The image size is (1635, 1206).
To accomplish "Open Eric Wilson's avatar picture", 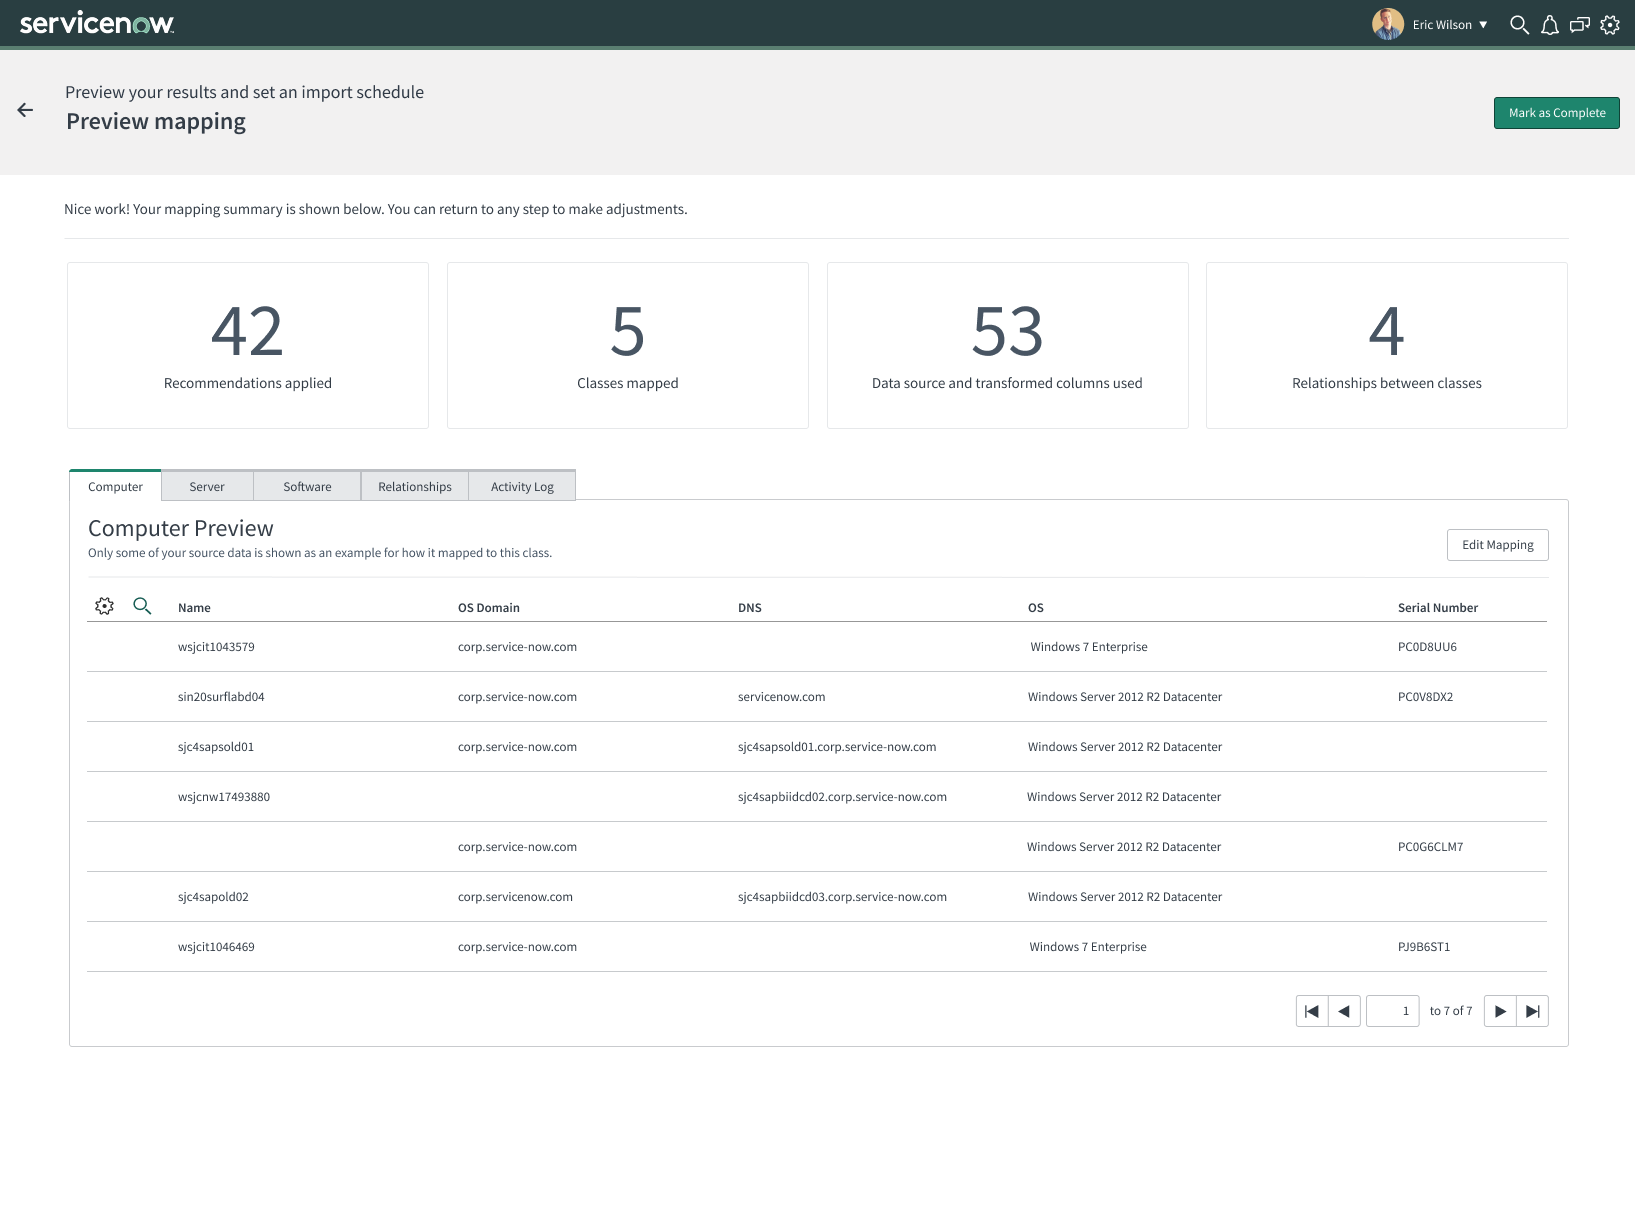I will click(x=1388, y=24).
